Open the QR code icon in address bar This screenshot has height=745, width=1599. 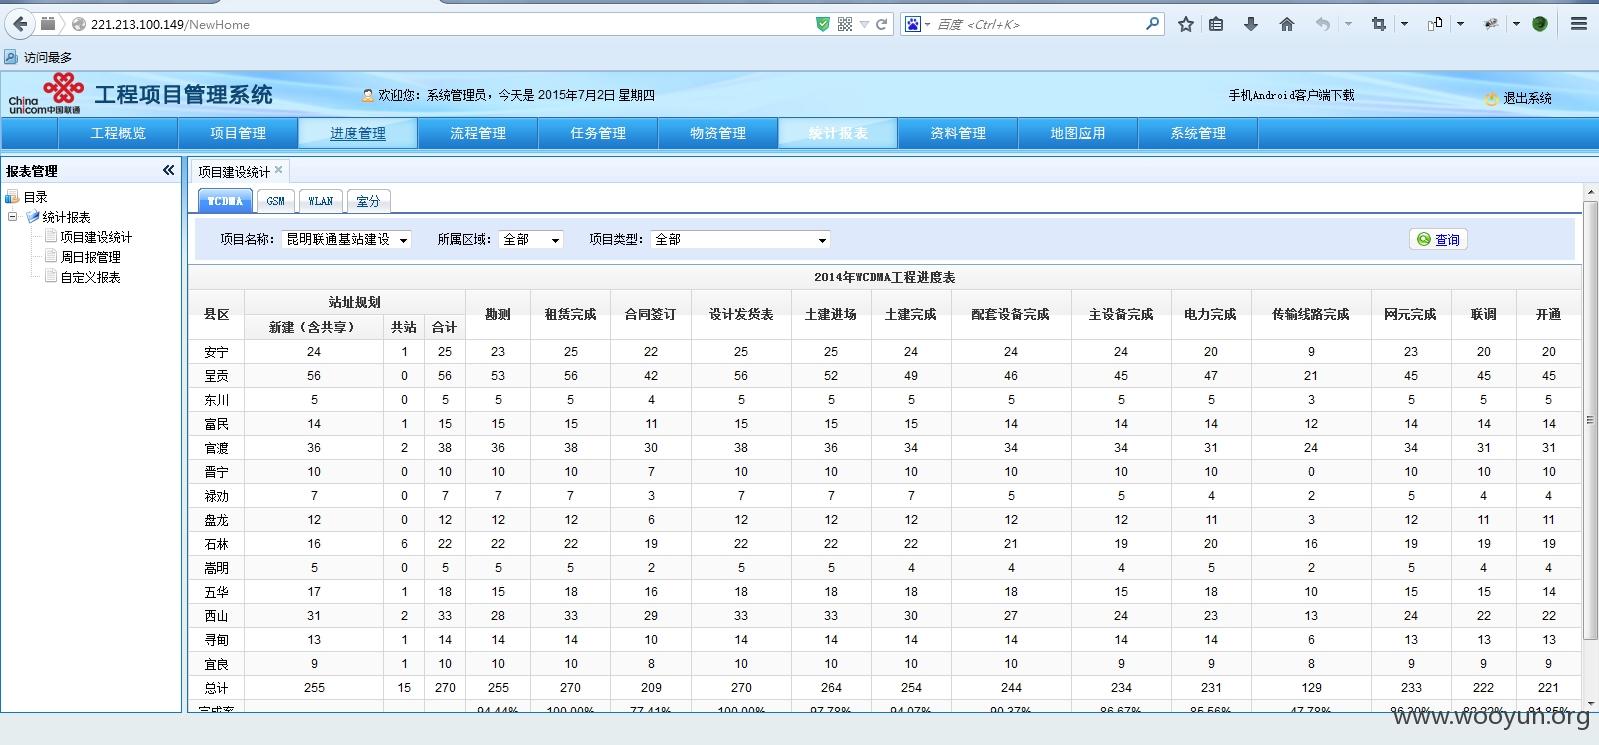tap(845, 24)
